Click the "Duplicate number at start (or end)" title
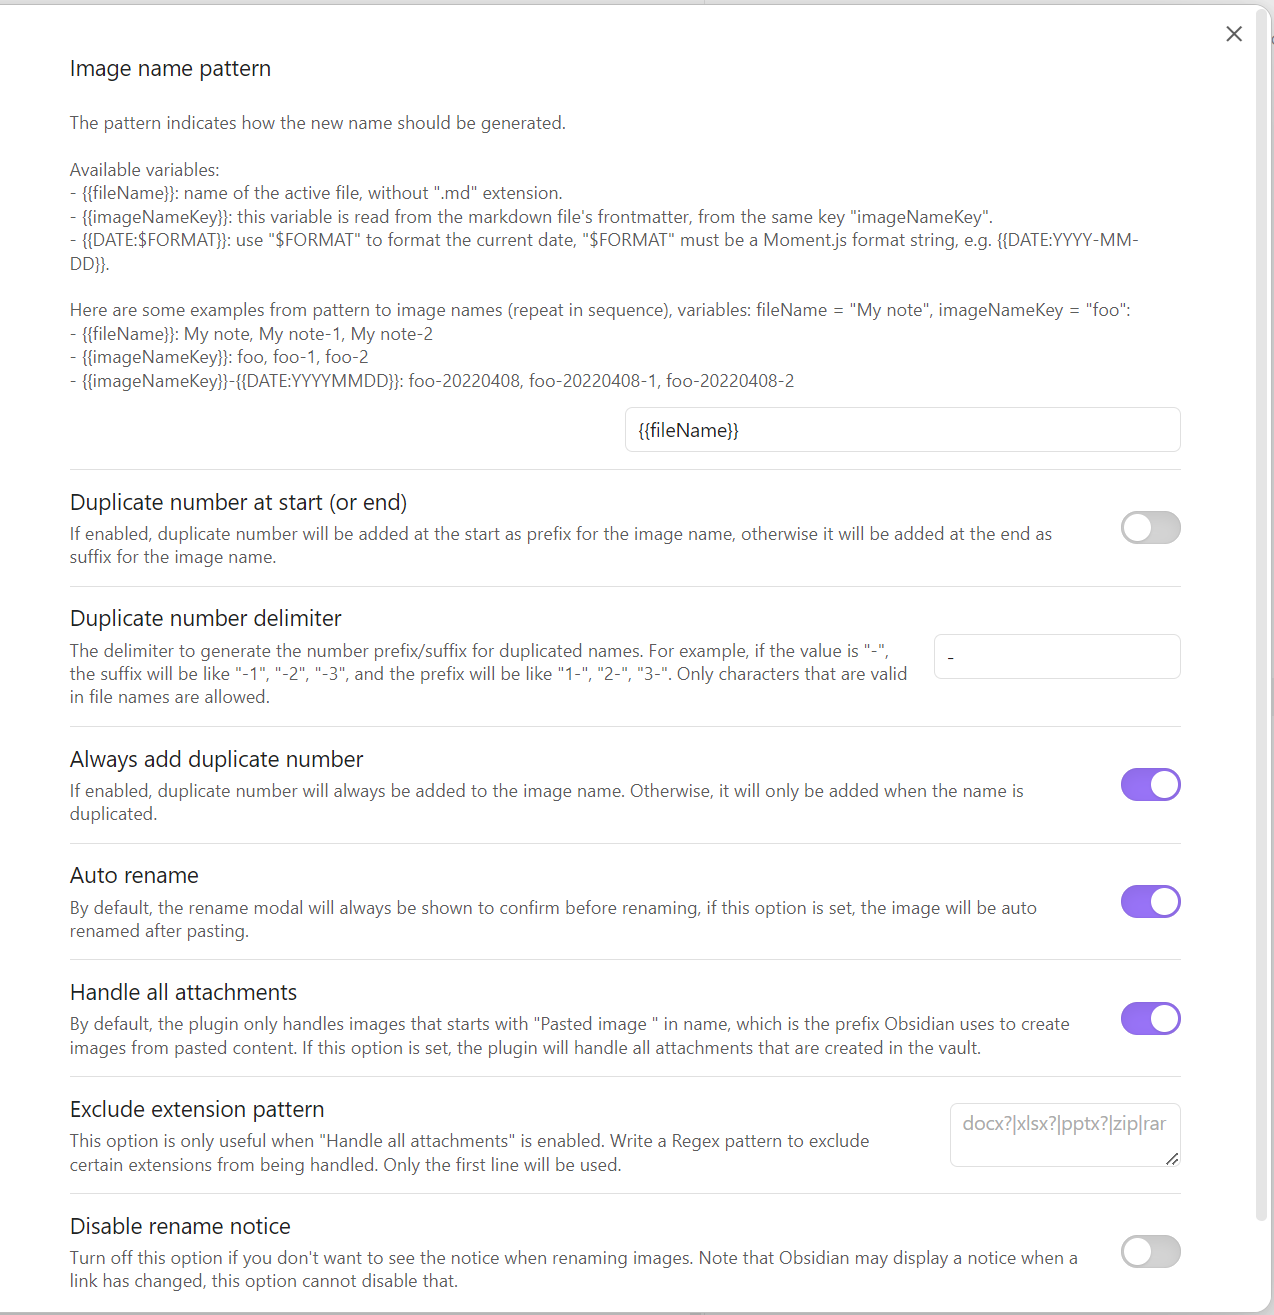Screen dimensions: 1274x1315 tap(238, 502)
